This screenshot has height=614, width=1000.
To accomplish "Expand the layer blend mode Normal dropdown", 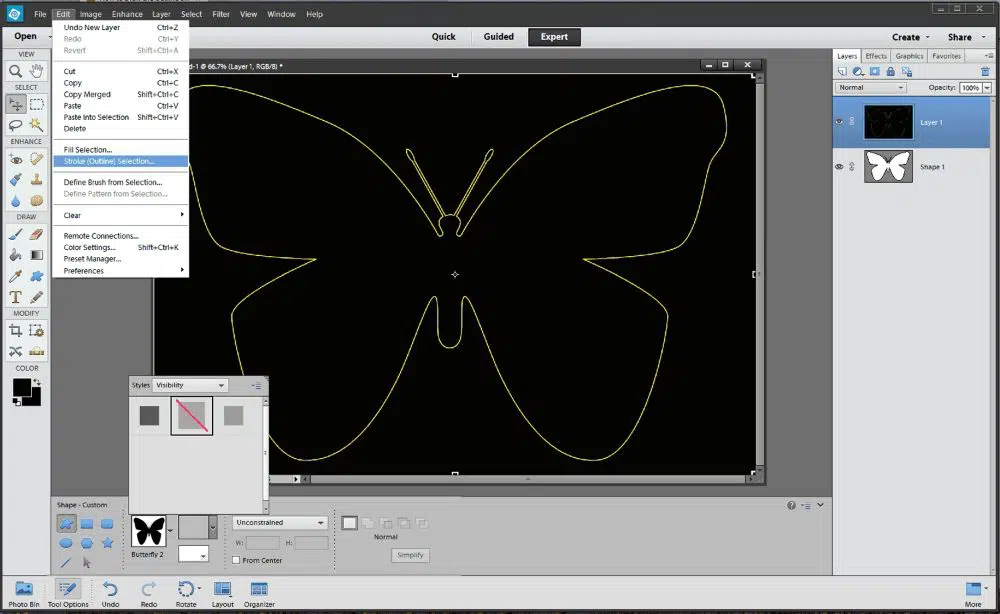I will [871, 88].
